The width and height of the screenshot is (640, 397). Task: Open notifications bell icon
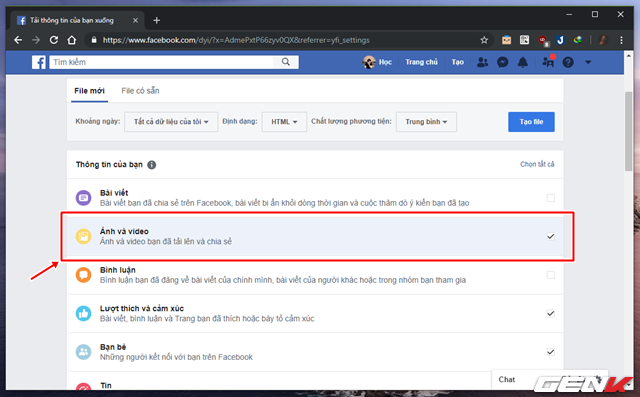(x=522, y=62)
